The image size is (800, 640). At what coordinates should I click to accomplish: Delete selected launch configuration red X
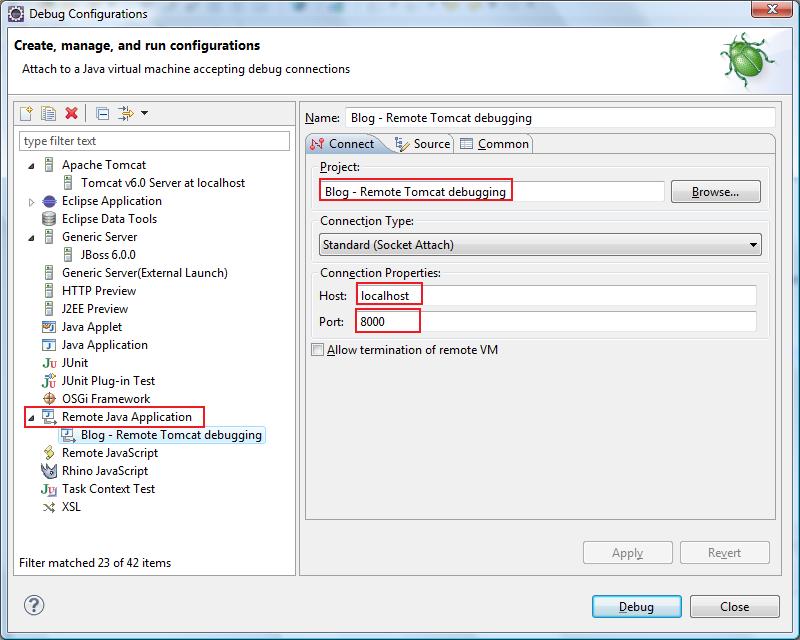click(x=71, y=113)
